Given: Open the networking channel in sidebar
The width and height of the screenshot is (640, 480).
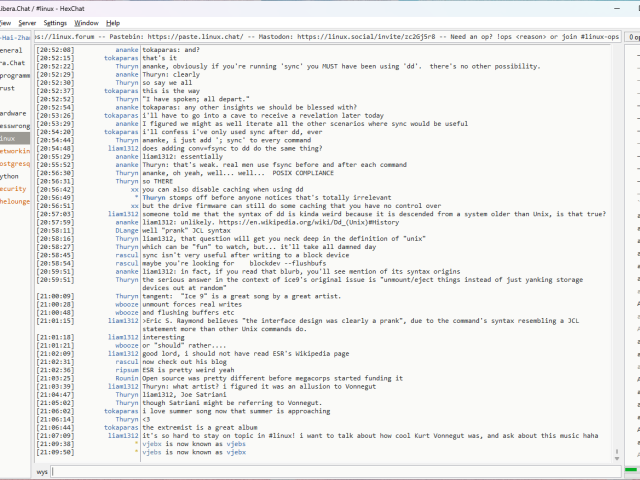Looking at the screenshot, I should [x=14, y=150].
